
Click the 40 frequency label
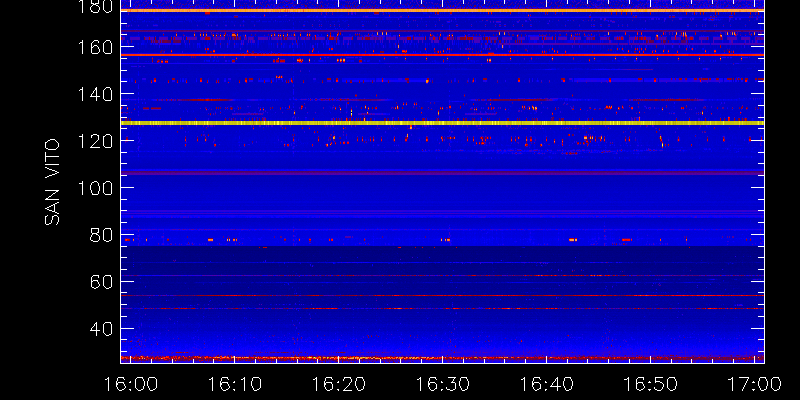[101, 329]
